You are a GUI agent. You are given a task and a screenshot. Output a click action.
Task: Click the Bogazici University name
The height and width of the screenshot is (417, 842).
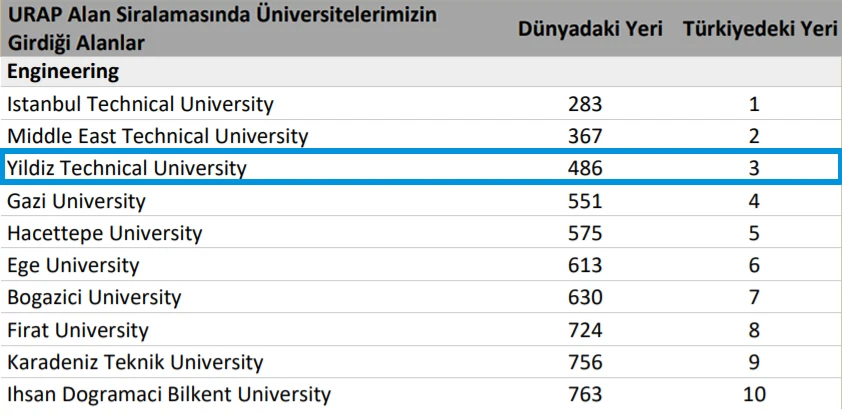(94, 297)
